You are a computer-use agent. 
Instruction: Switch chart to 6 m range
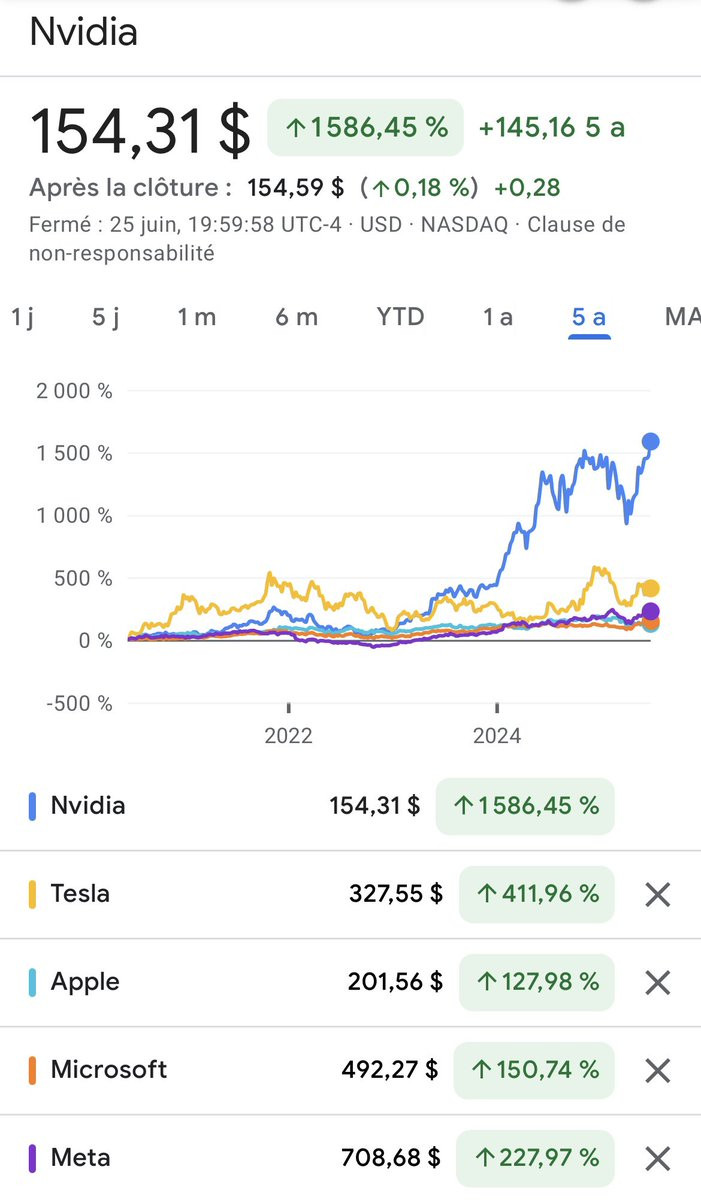296,317
